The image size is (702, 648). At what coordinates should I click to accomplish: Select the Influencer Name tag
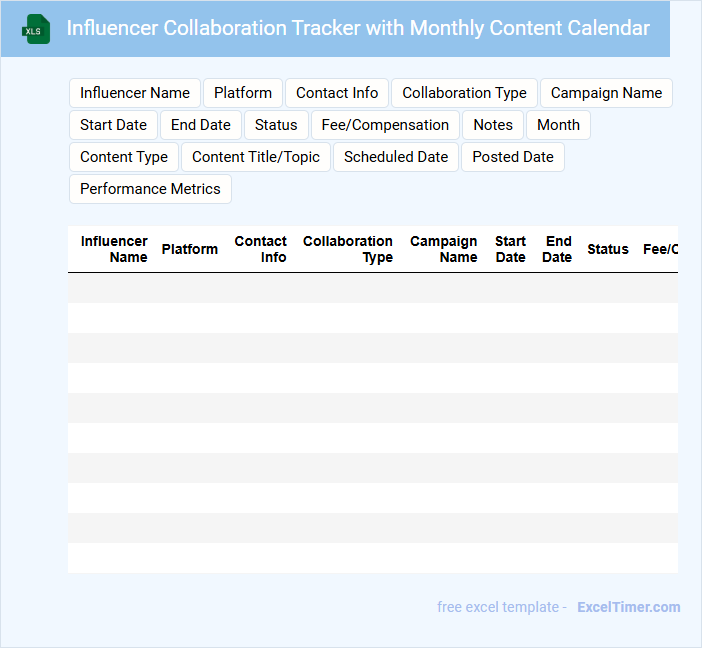pos(135,93)
